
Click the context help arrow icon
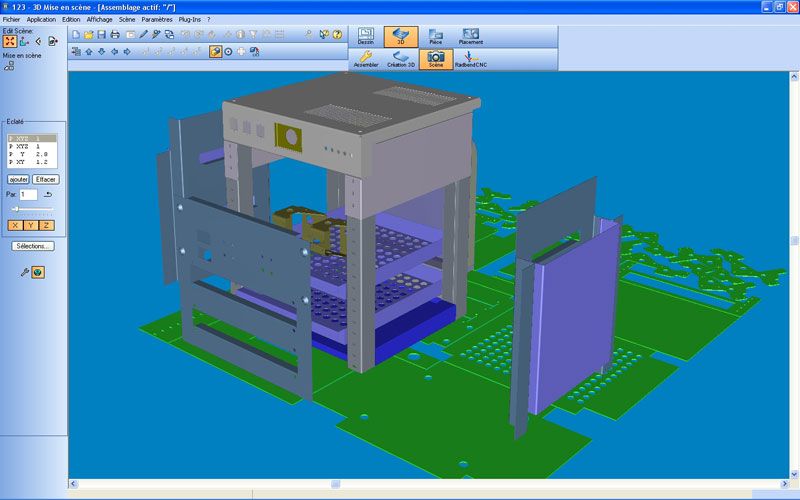click(324, 35)
